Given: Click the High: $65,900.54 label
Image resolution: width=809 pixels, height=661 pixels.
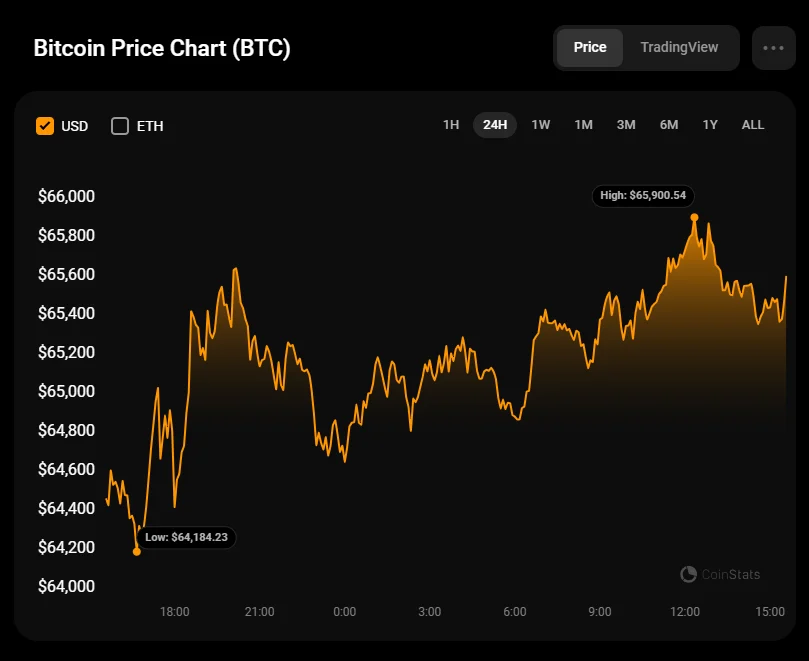Looking at the screenshot, I should (x=646, y=196).
